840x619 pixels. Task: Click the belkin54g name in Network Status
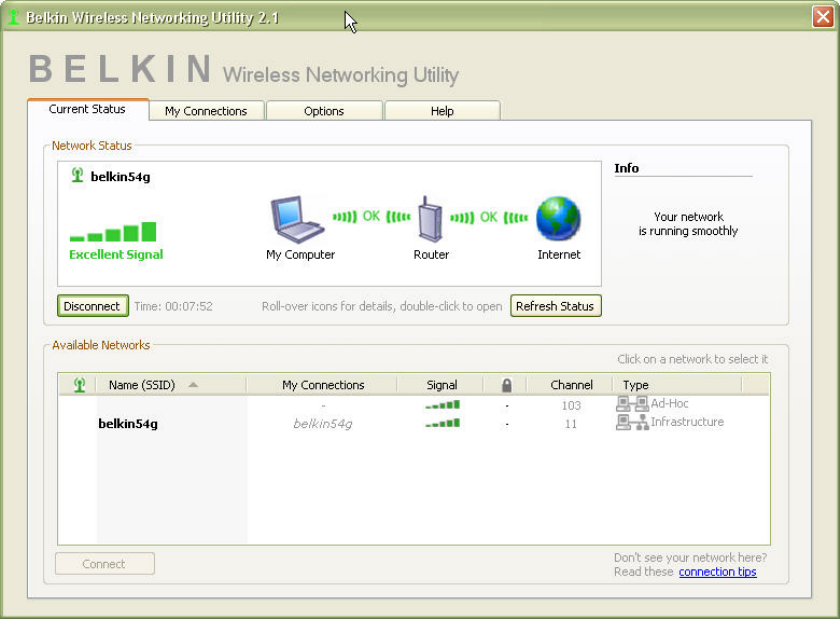(121, 176)
